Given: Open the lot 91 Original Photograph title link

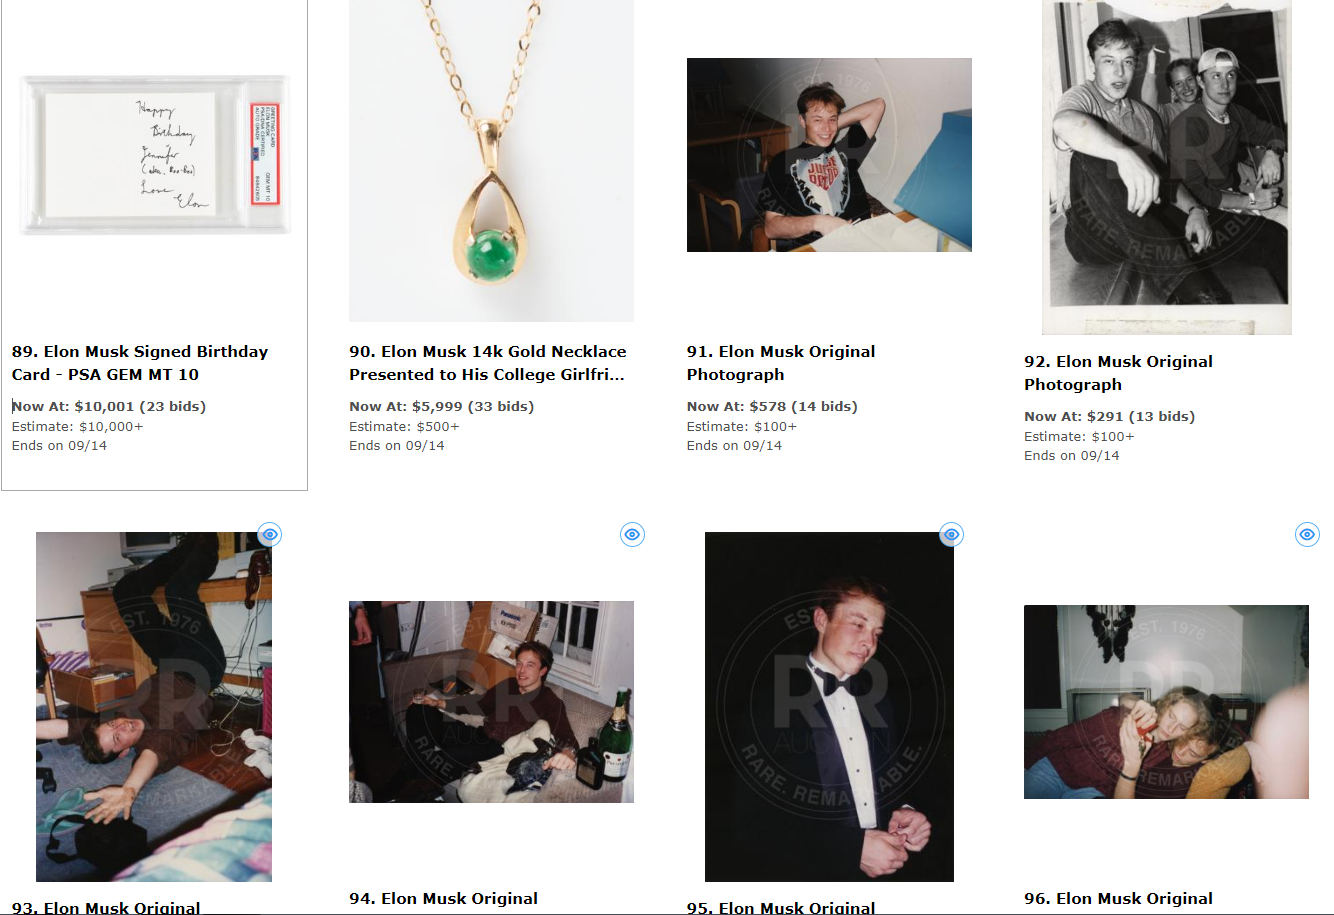Looking at the screenshot, I should click(781, 363).
